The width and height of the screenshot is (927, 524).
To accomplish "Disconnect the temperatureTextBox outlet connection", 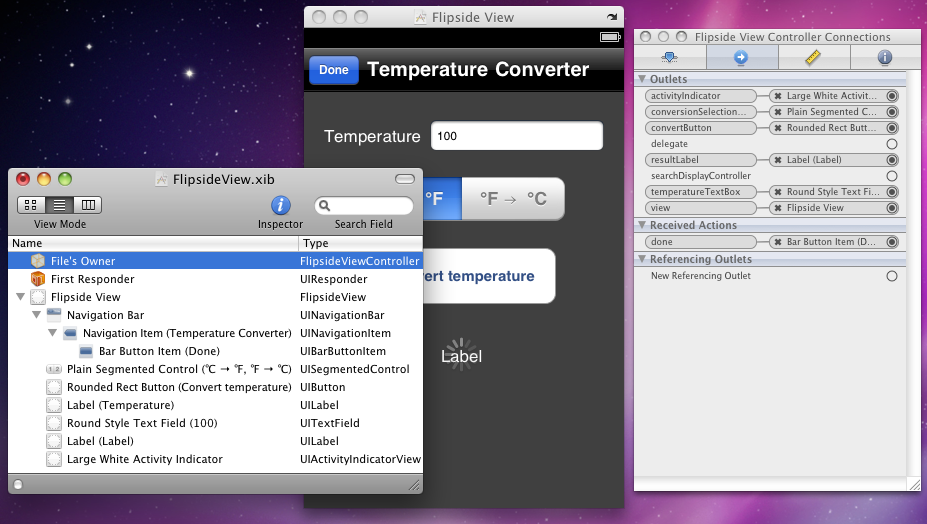I will click(x=778, y=192).
